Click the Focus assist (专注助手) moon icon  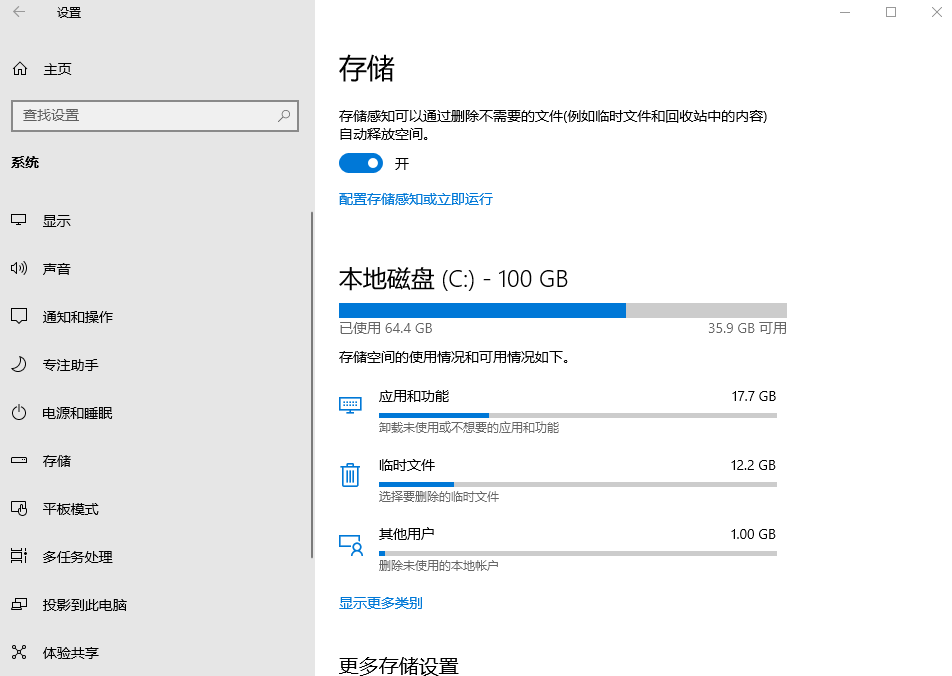click(x=19, y=365)
